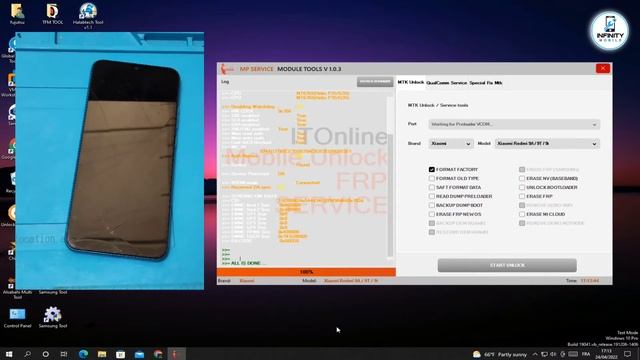The image size is (640, 360).
Task: Switch to the Special Fix Mtk tab
Action: (x=486, y=83)
